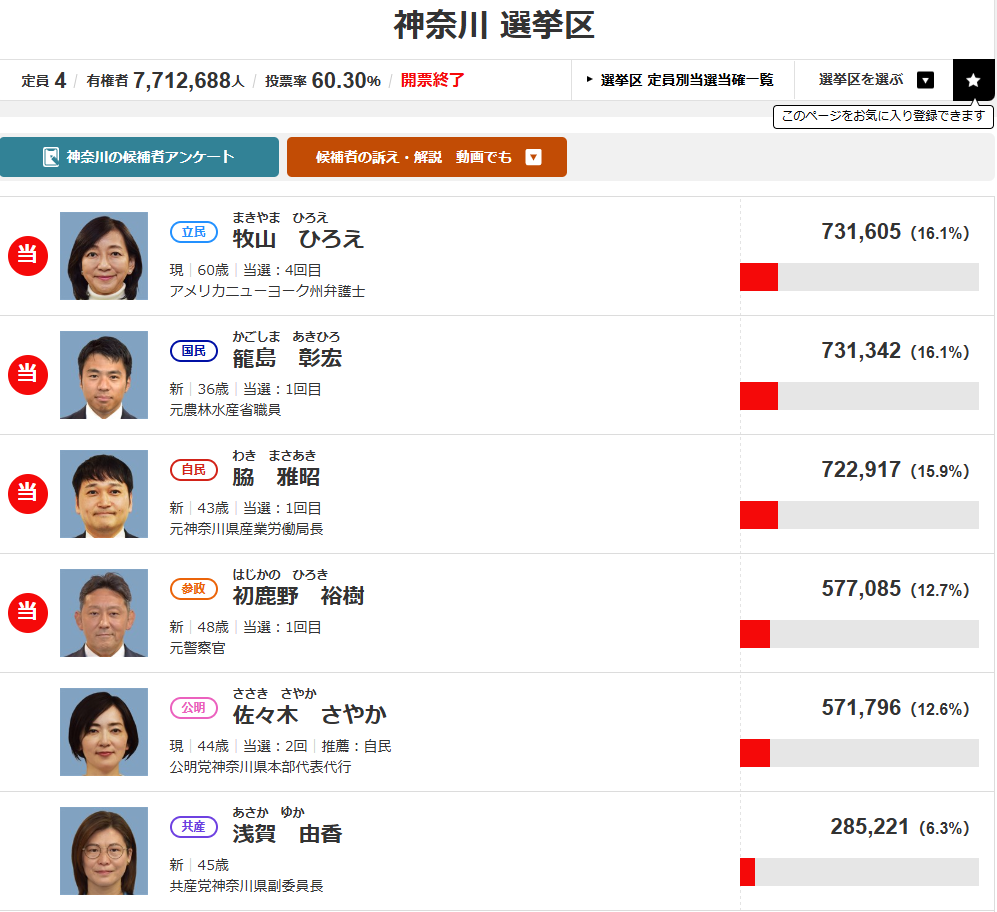Image resolution: width=997 pixels, height=912 pixels.
Task: Click 牧山ひろえ candidate photo
Action: 104,256
